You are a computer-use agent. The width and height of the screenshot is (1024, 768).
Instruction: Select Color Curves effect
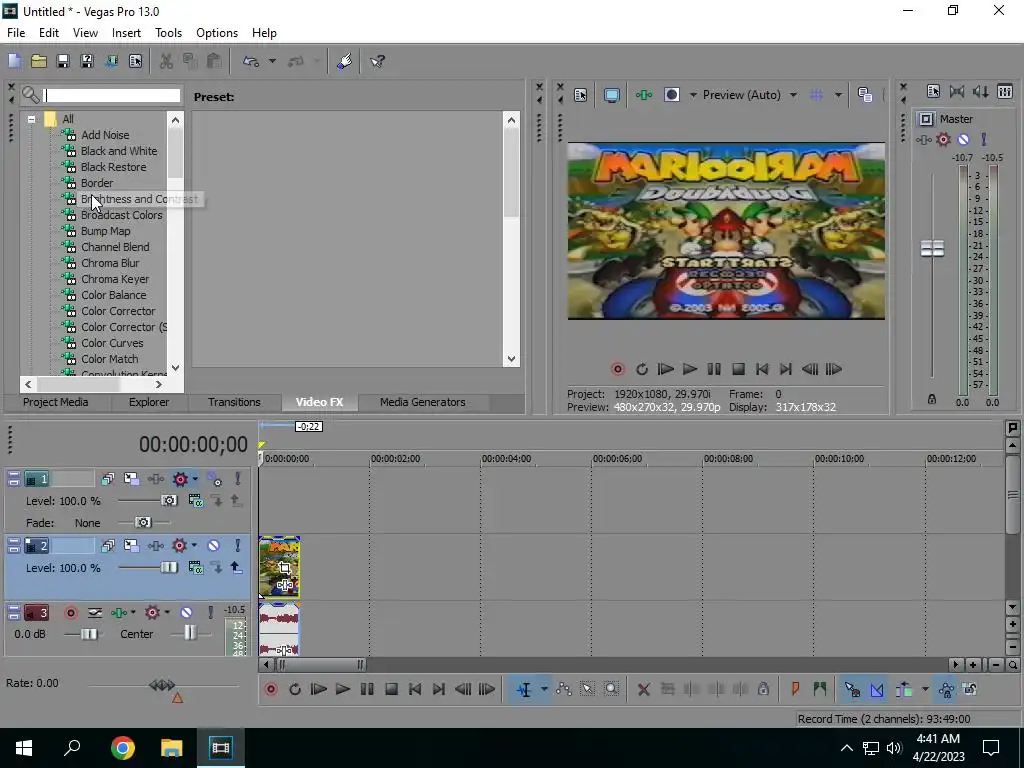112,343
